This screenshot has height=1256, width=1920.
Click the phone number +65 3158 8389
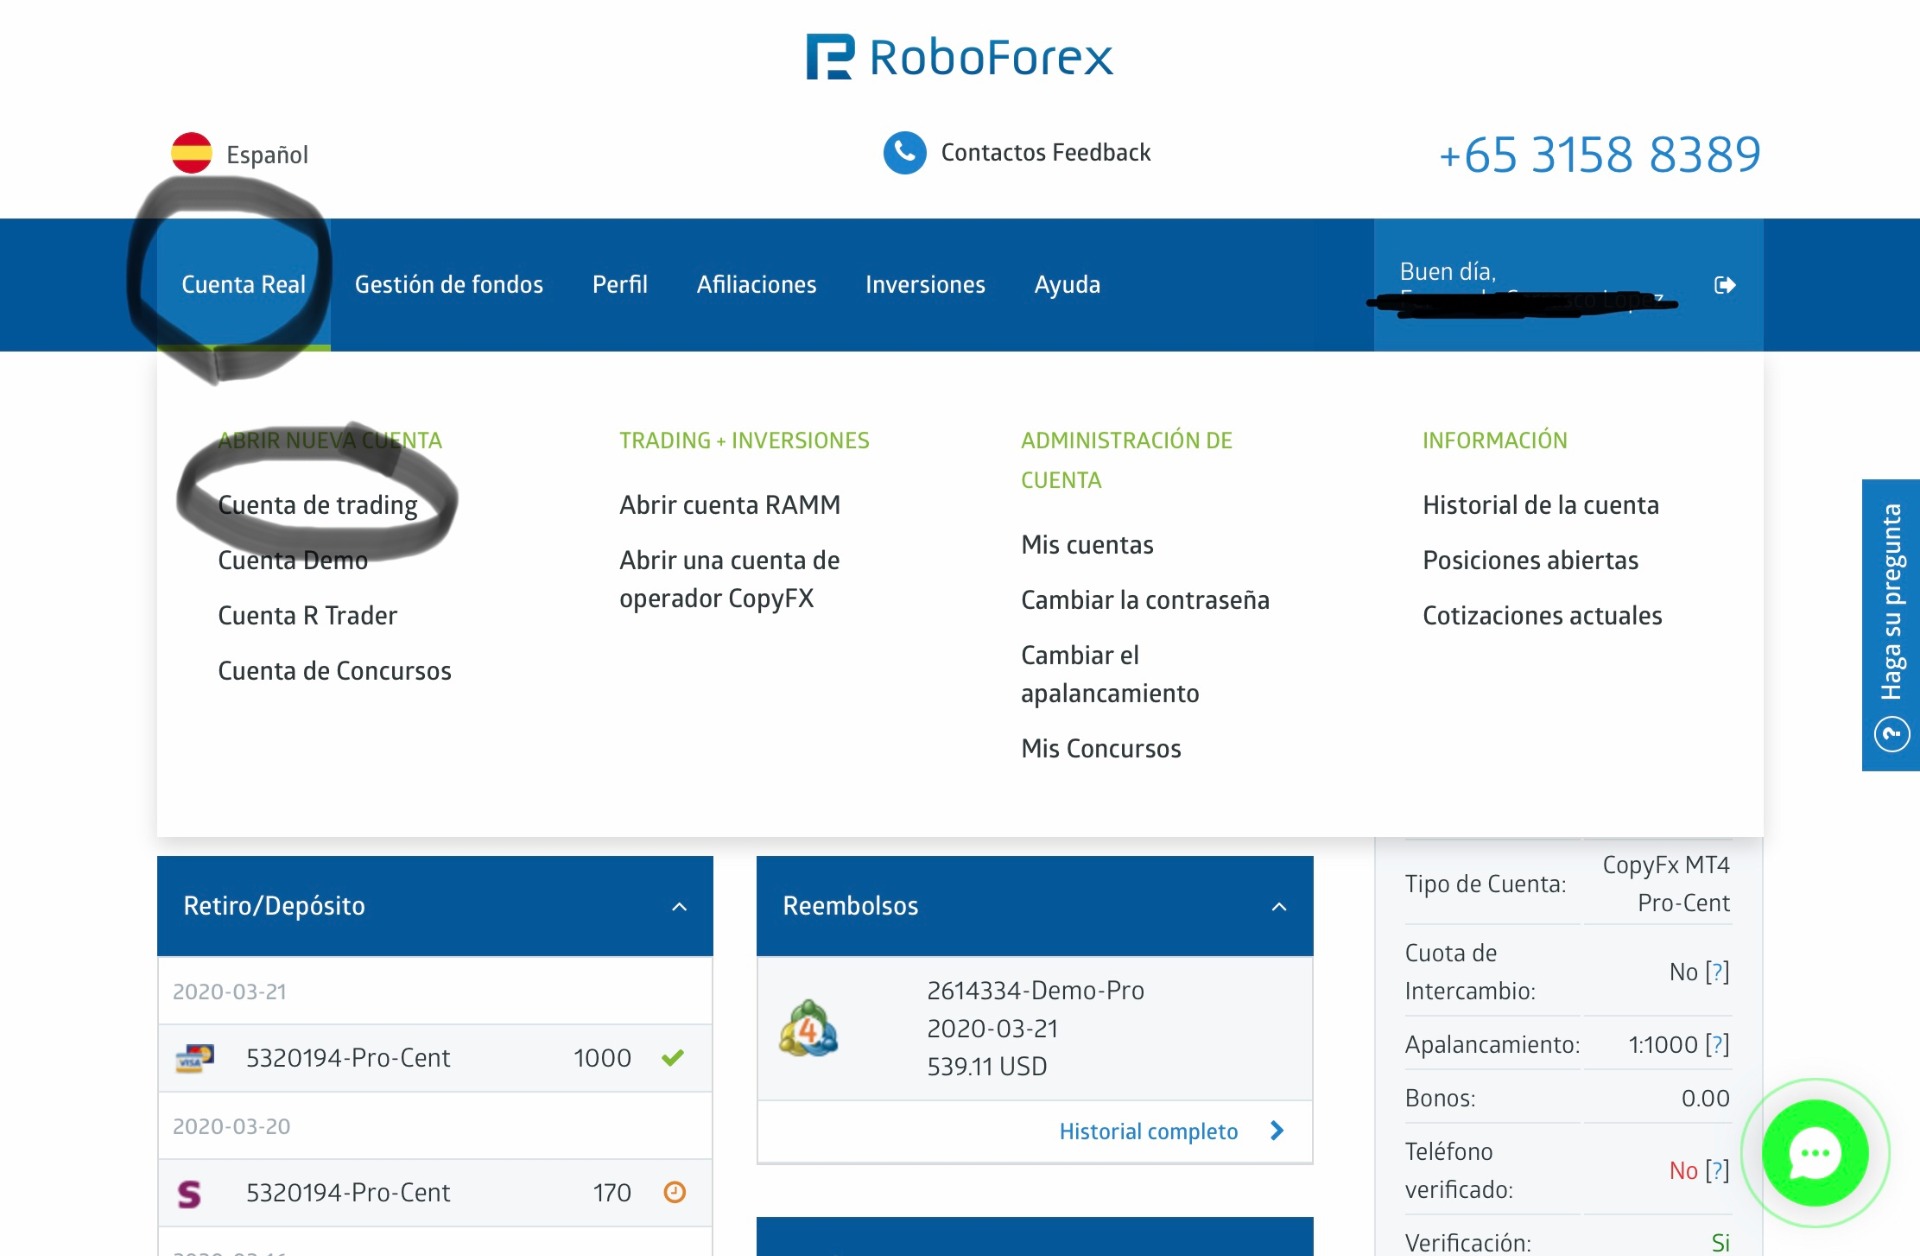[1600, 154]
